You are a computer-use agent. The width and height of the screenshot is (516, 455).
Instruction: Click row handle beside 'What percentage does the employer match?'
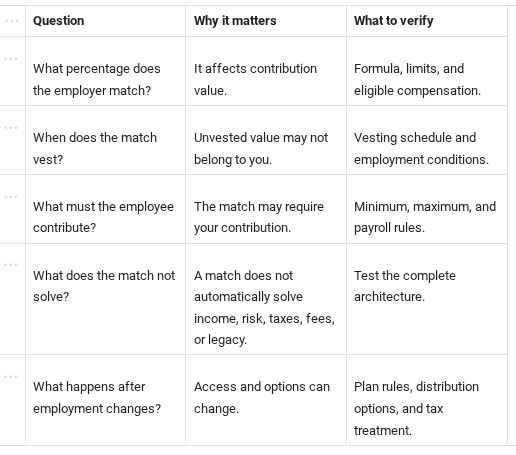click(11, 59)
